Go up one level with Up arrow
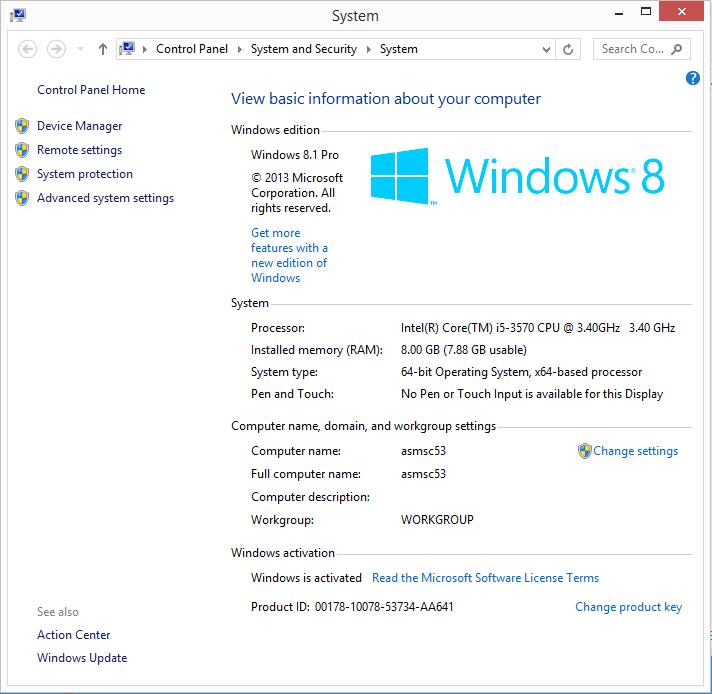This screenshot has height=694, width=712. click(103, 49)
